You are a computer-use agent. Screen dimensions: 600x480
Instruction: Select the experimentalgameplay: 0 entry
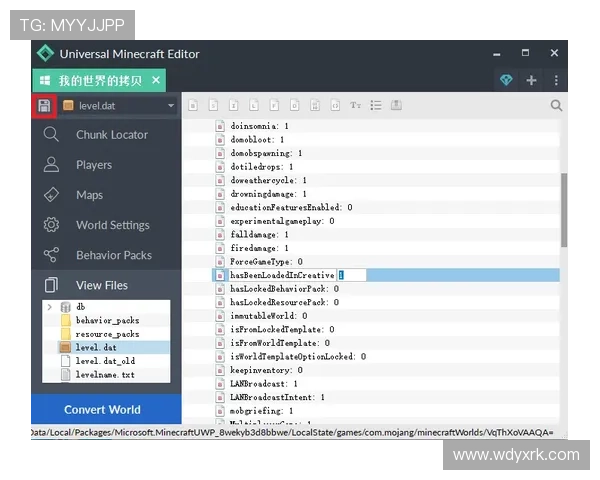click(x=282, y=221)
